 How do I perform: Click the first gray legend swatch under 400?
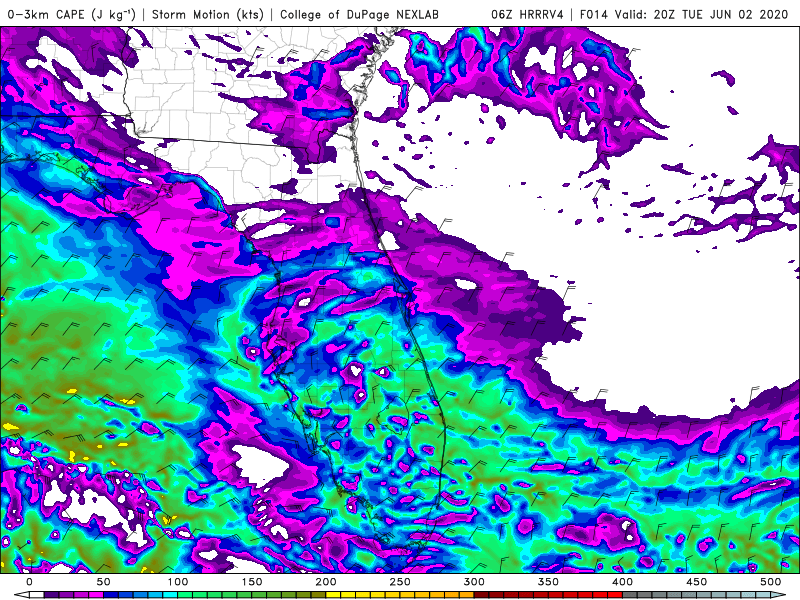pos(630,595)
